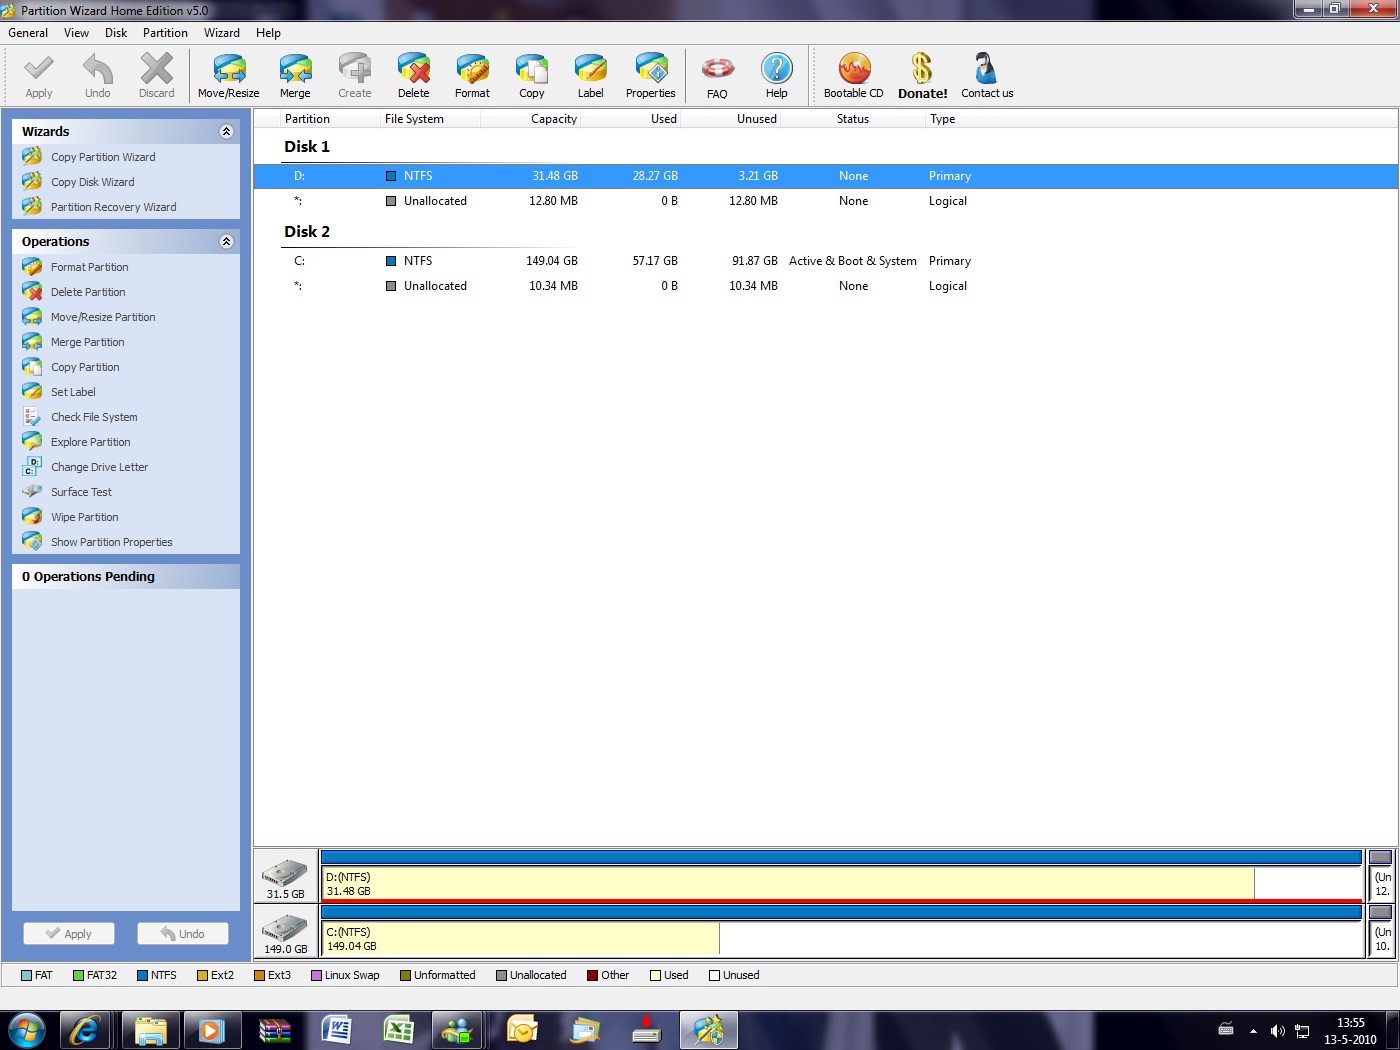Click the Label toolbar icon
Screen dimensions: 1400x1050
click(x=591, y=76)
